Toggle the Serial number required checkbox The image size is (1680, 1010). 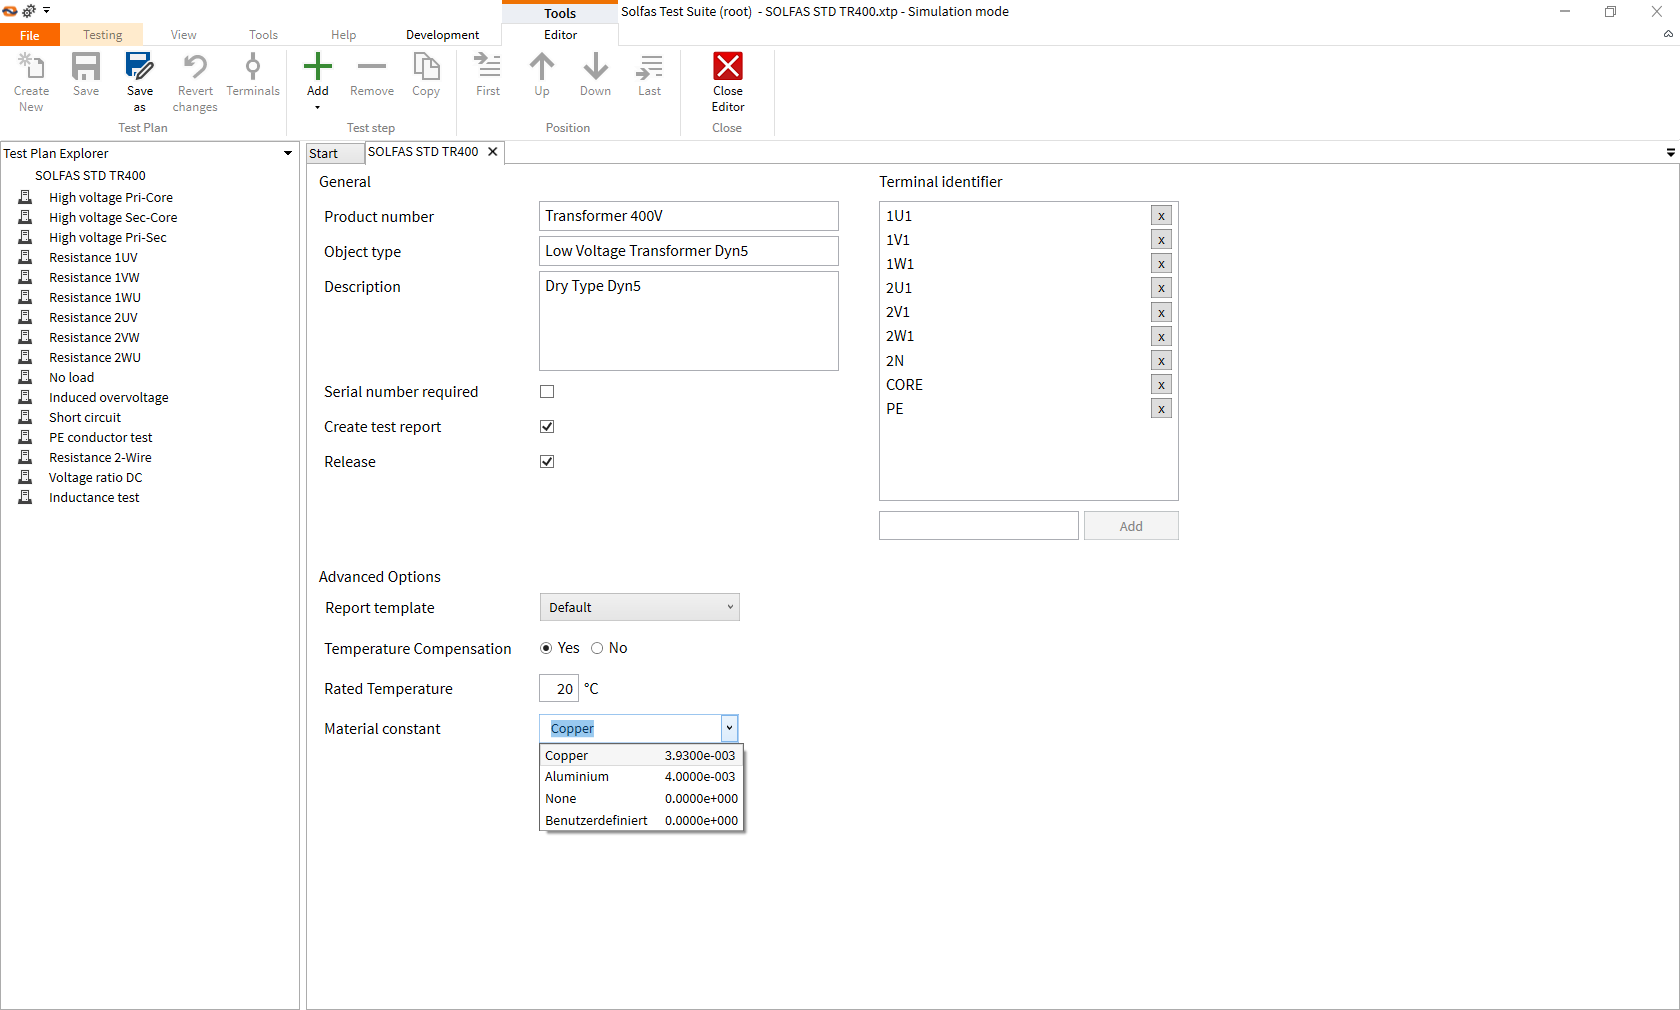547,392
